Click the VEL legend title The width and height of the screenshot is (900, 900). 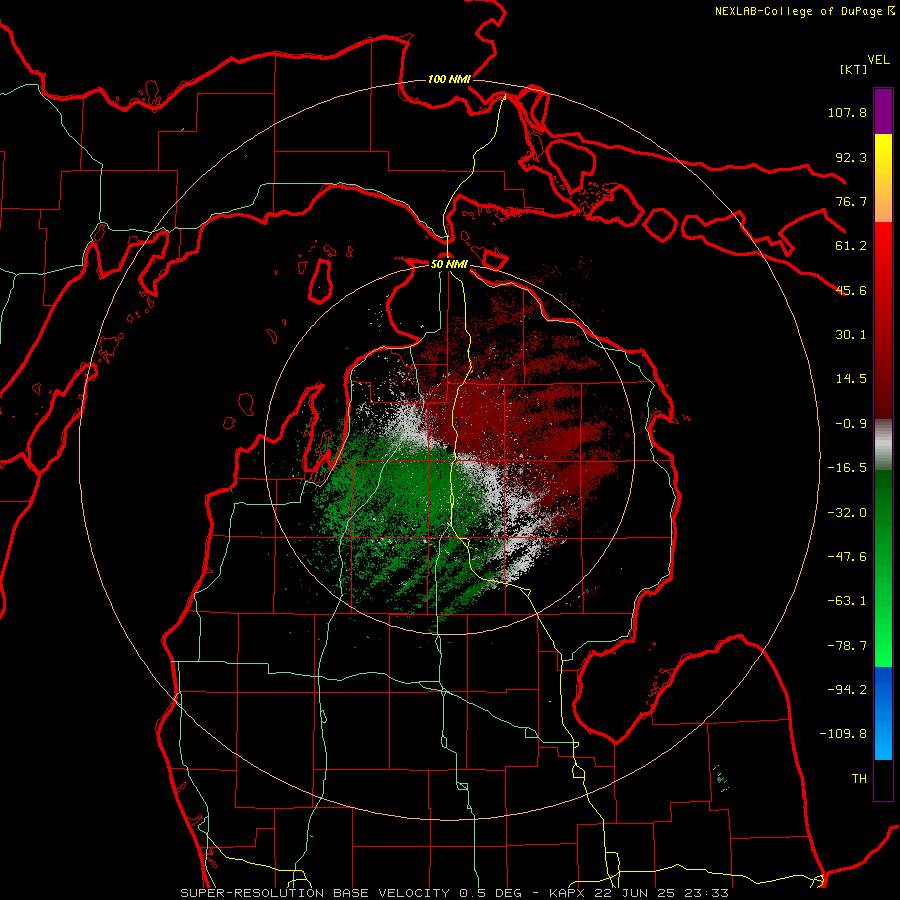click(878, 60)
